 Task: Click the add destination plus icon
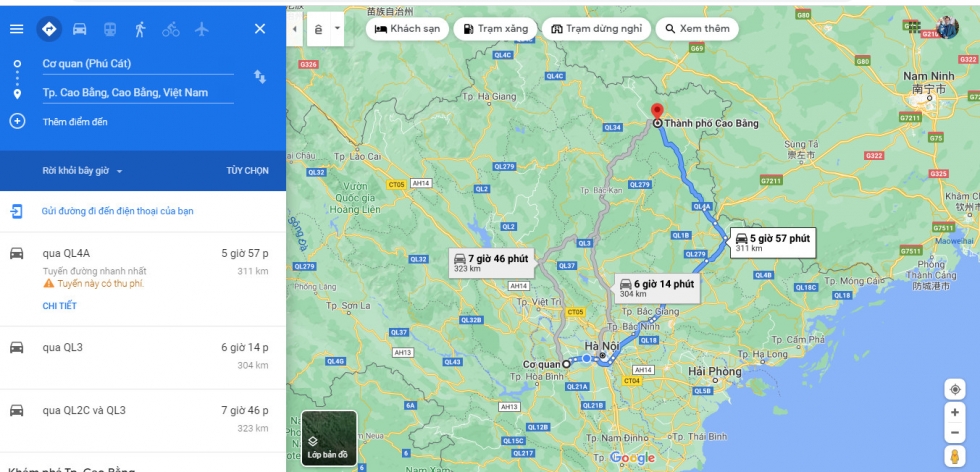pyautogui.click(x=18, y=121)
